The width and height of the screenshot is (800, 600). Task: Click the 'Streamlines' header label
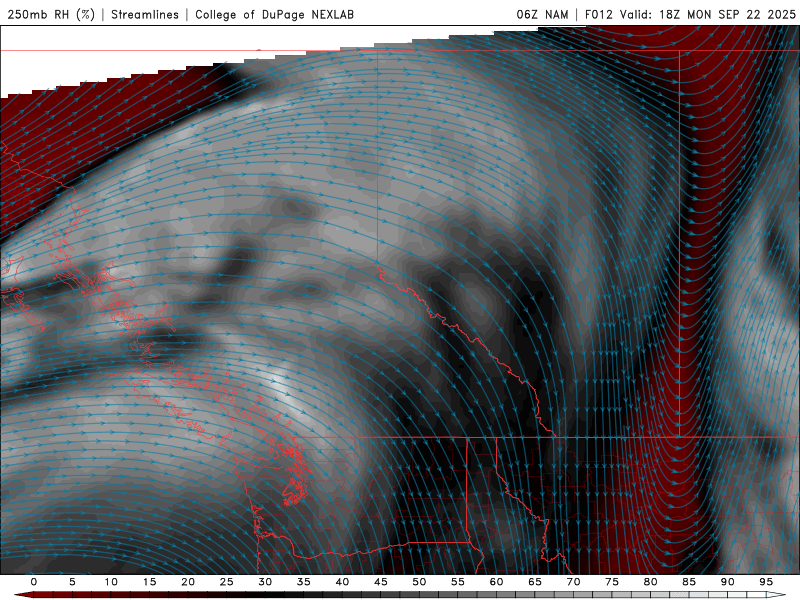pos(145,14)
